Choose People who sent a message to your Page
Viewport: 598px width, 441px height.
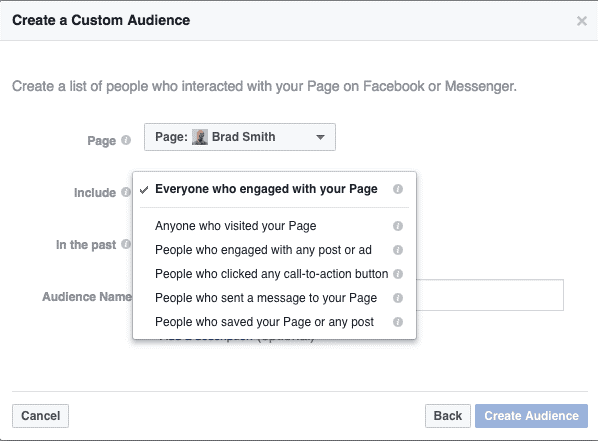point(266,298)
